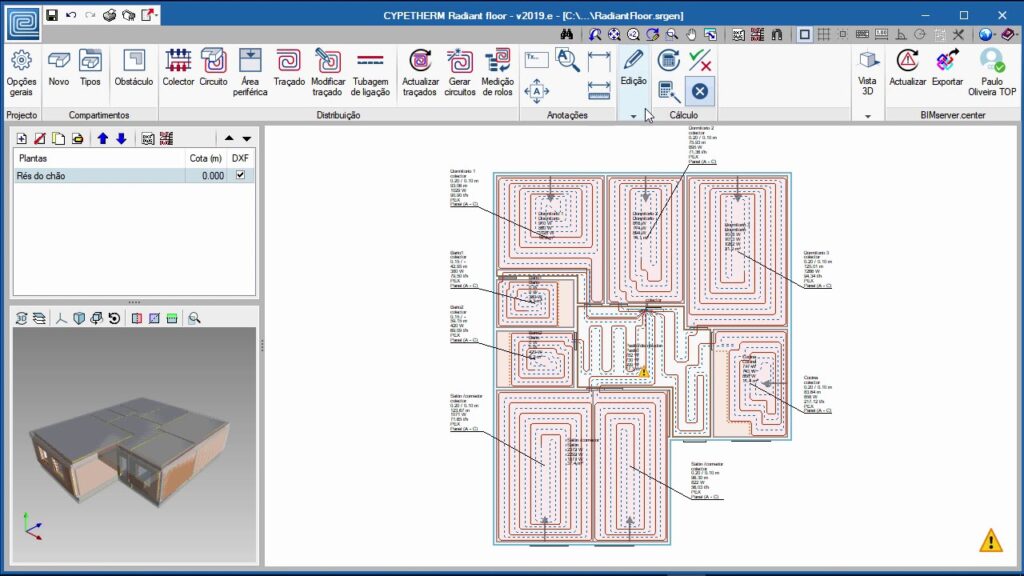Activate the Traçado tool
This screenshot has height=576, width=1024.
(x=289, y=69)
